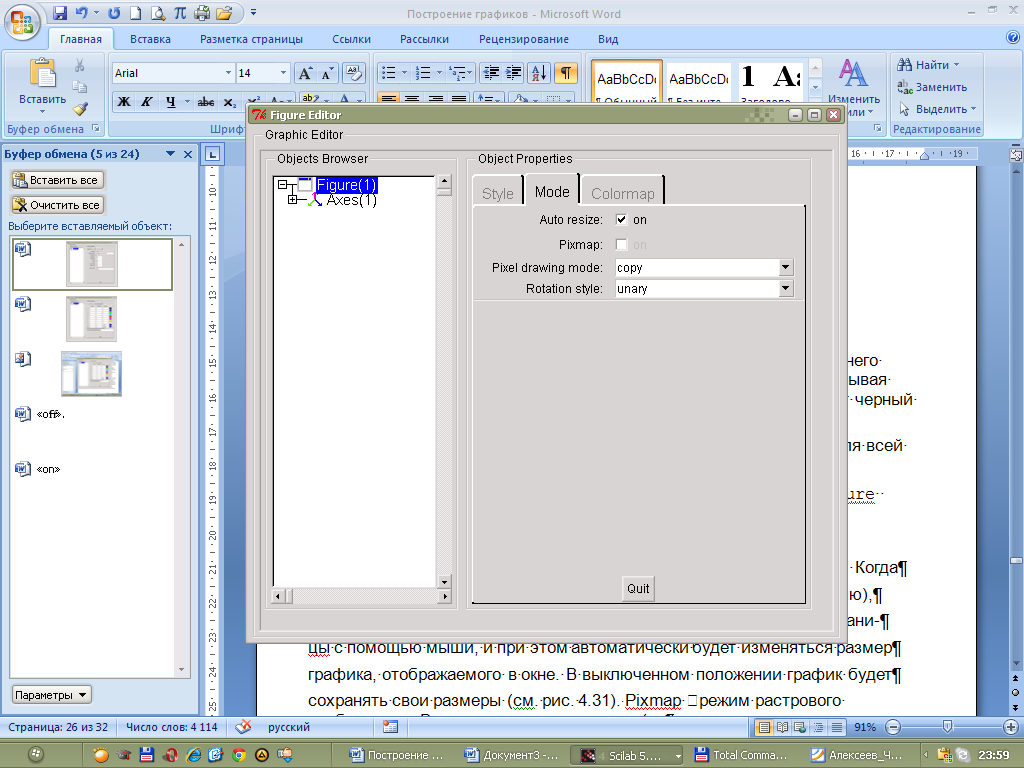This screenshot has height=768, width=1024.
Task: Create new document from quick access toolbar
Action: point(135,12)
